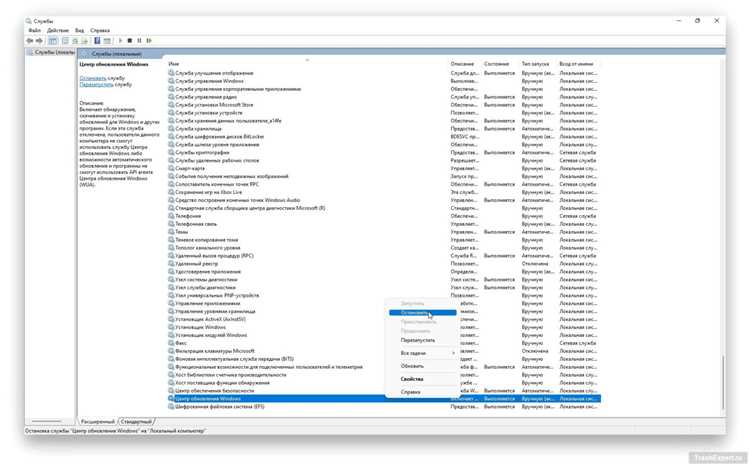Click the gear icon beside Смарт-карта
The image size is (750, 466).
[x=171, y=168]
